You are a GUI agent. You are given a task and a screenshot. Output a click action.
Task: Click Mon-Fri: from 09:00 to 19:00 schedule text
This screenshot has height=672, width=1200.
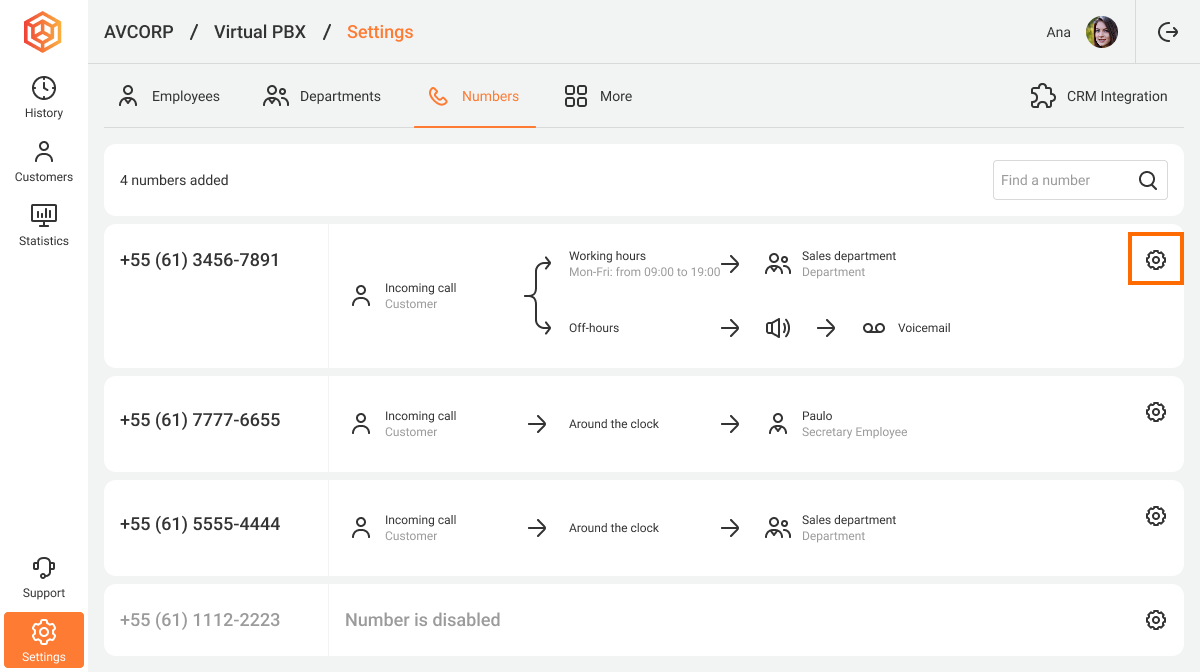point(644,272)
